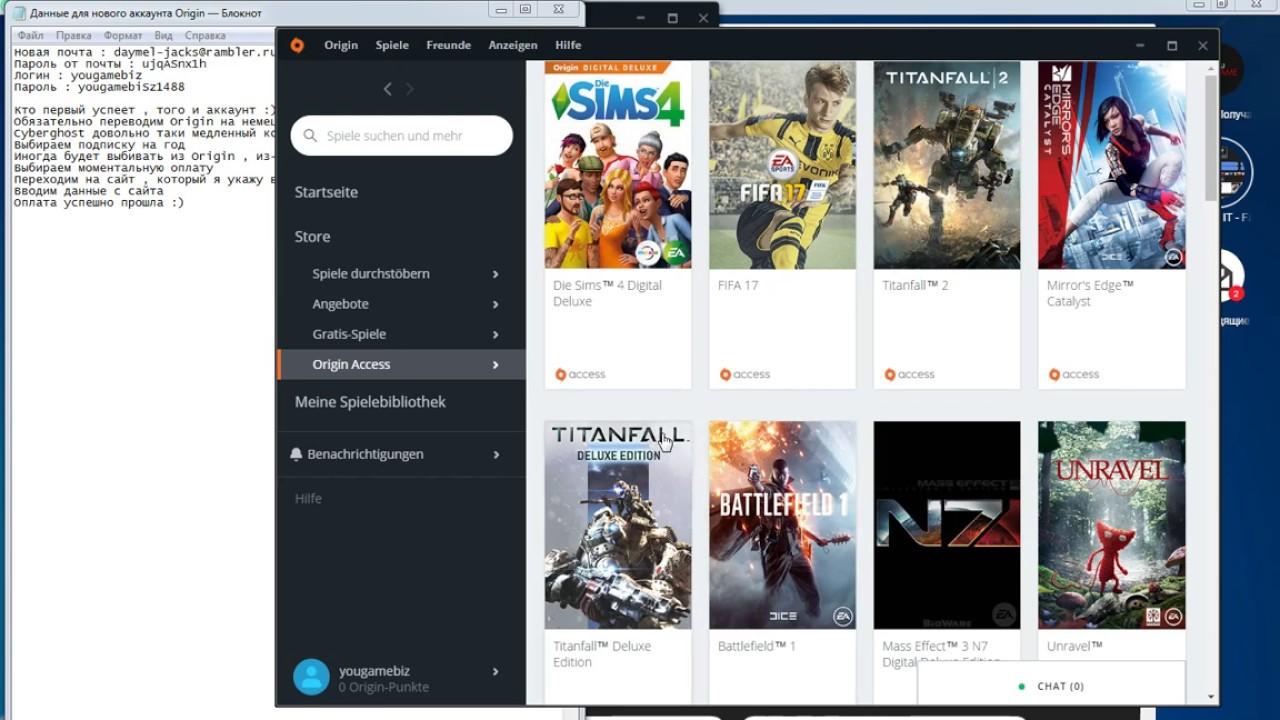
Task: Click the search magnifier icon
Action: click(310, 136)
